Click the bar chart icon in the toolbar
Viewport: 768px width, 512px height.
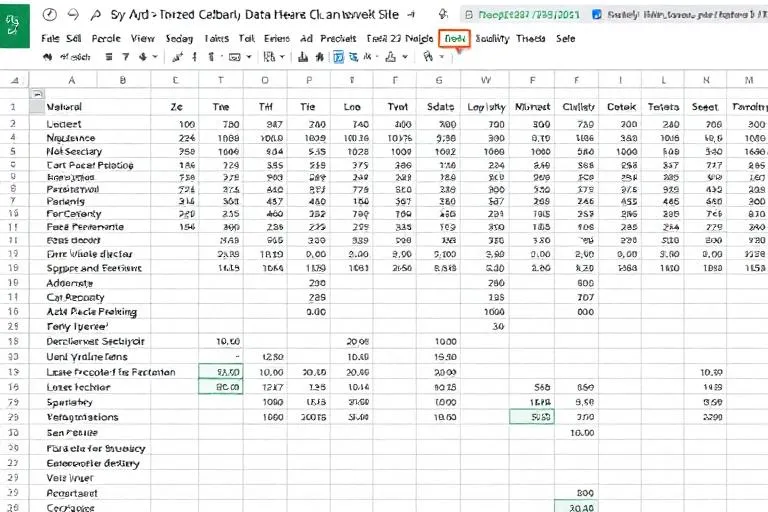tap(303, 57)
